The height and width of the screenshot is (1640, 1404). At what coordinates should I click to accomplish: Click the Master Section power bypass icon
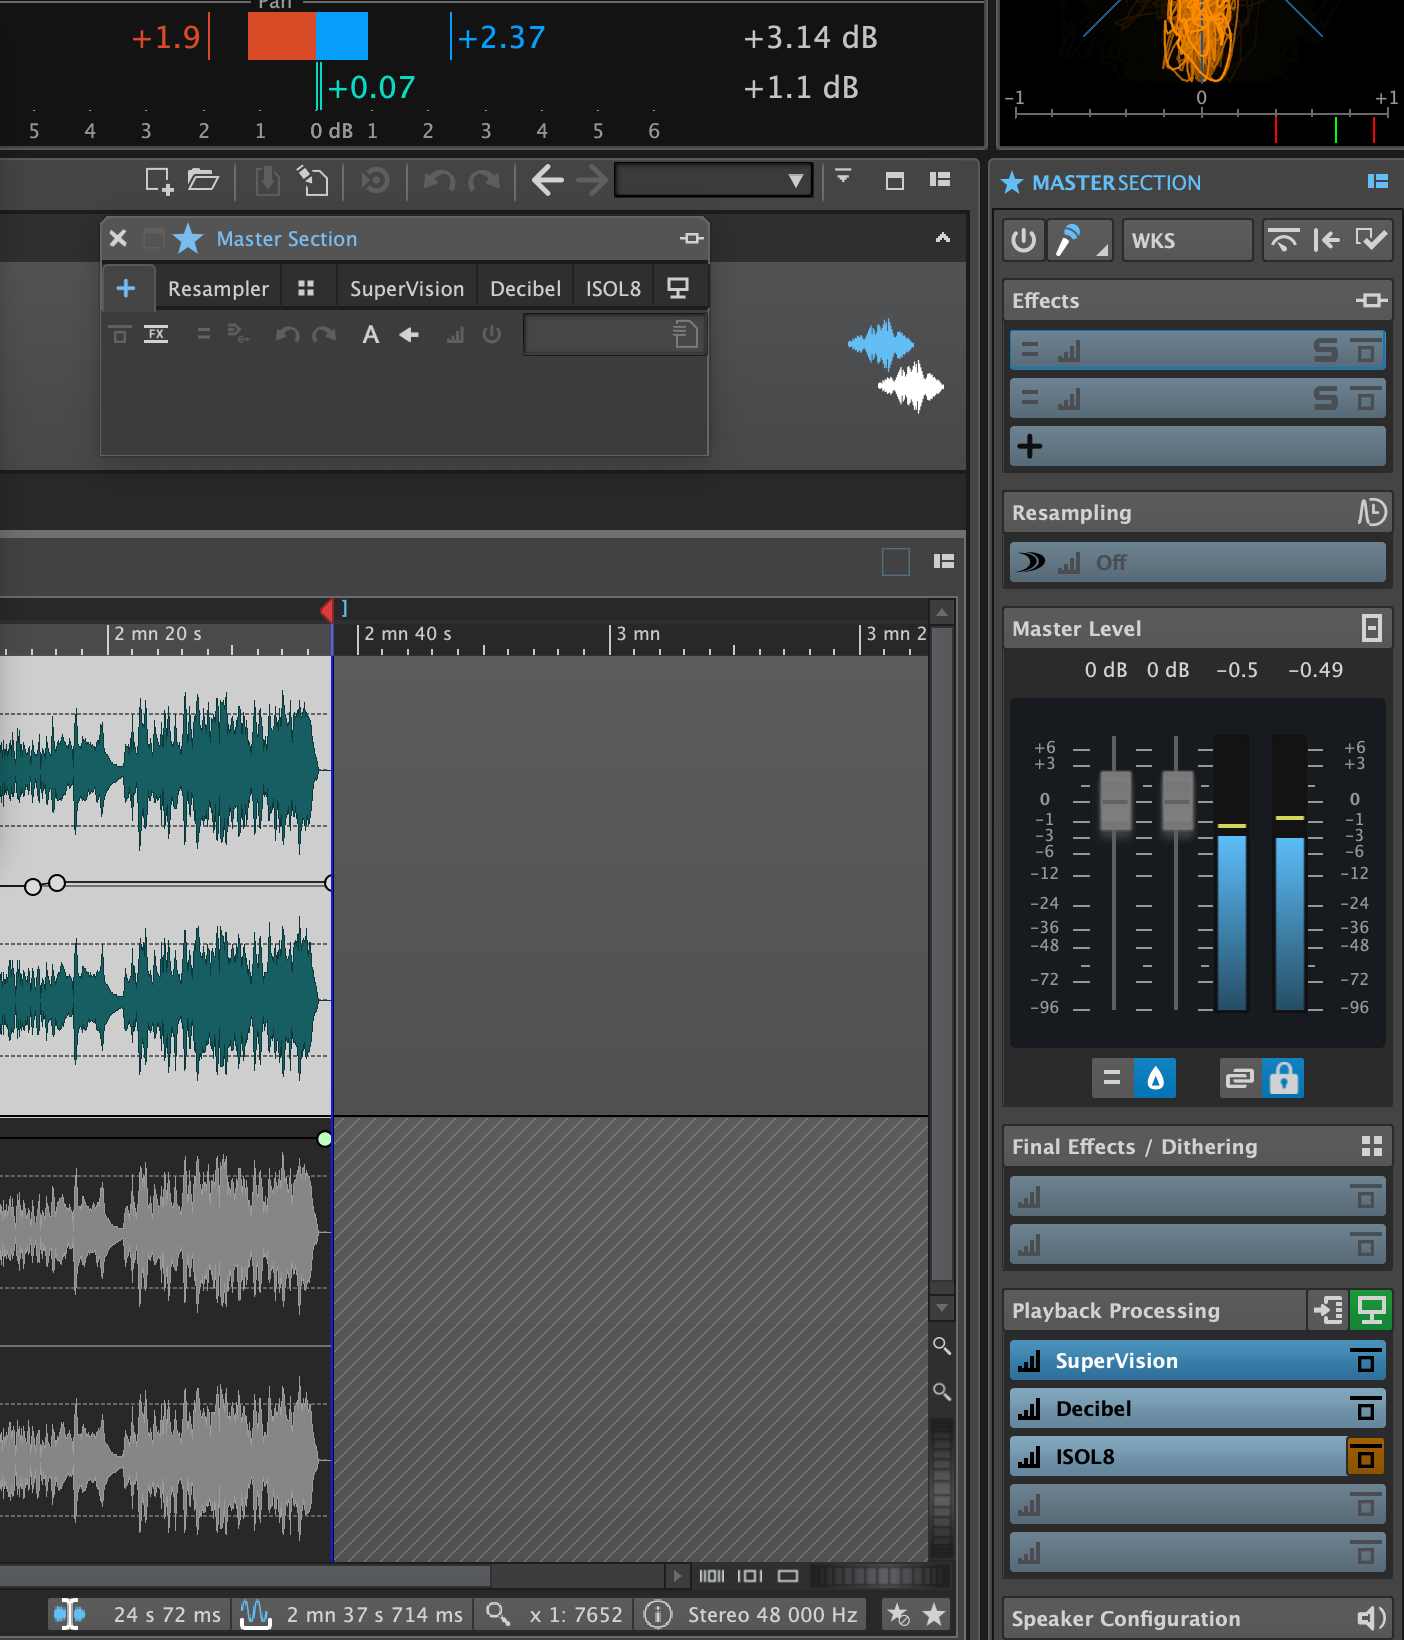(x=1023, y=240)
